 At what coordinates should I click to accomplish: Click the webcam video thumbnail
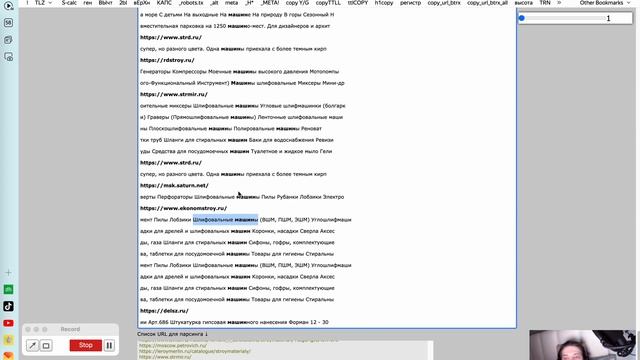tap(582, 345)
